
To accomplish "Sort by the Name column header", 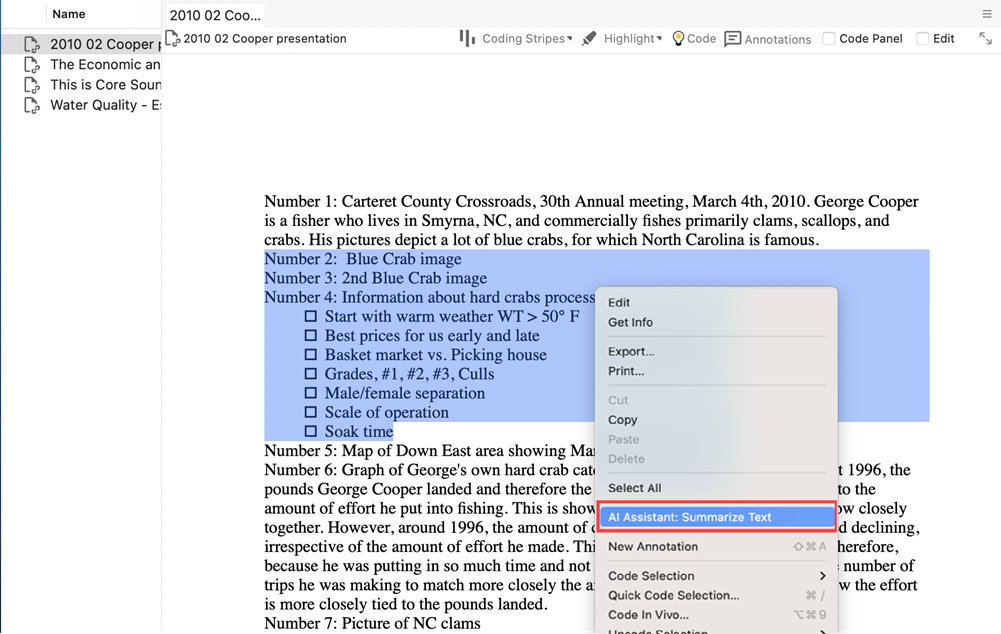I will coord(68,14).
